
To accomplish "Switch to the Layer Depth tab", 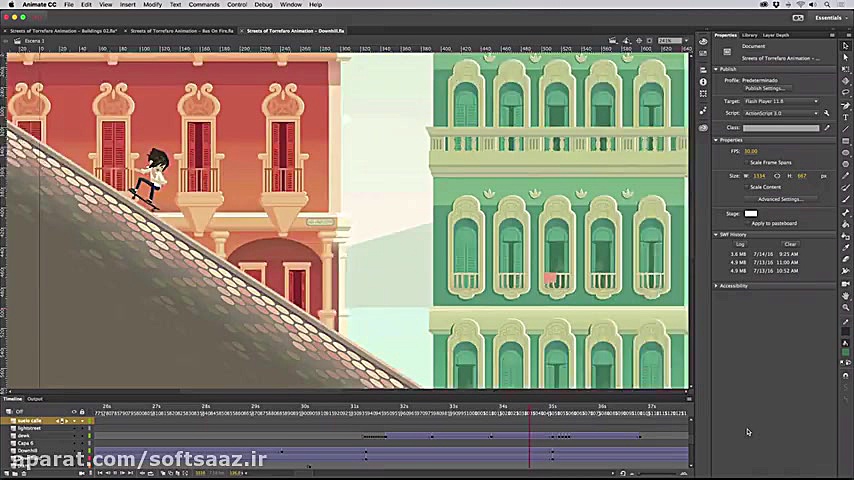I will tap(776, 35).
